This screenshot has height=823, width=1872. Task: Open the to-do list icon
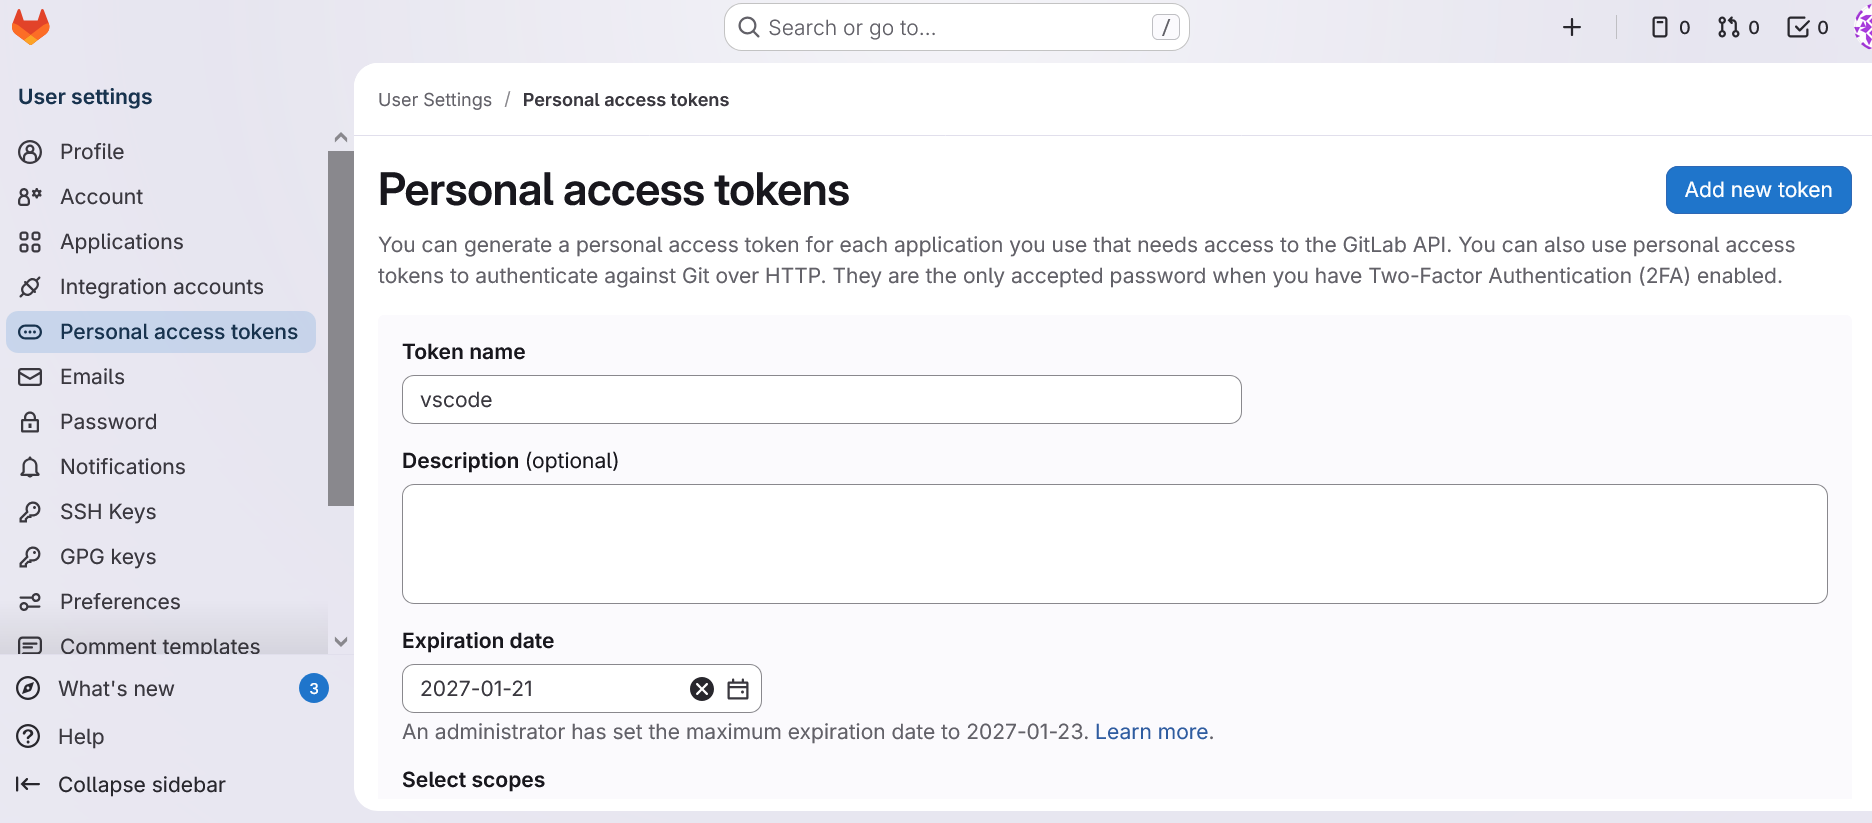[x=1807, y=28]
